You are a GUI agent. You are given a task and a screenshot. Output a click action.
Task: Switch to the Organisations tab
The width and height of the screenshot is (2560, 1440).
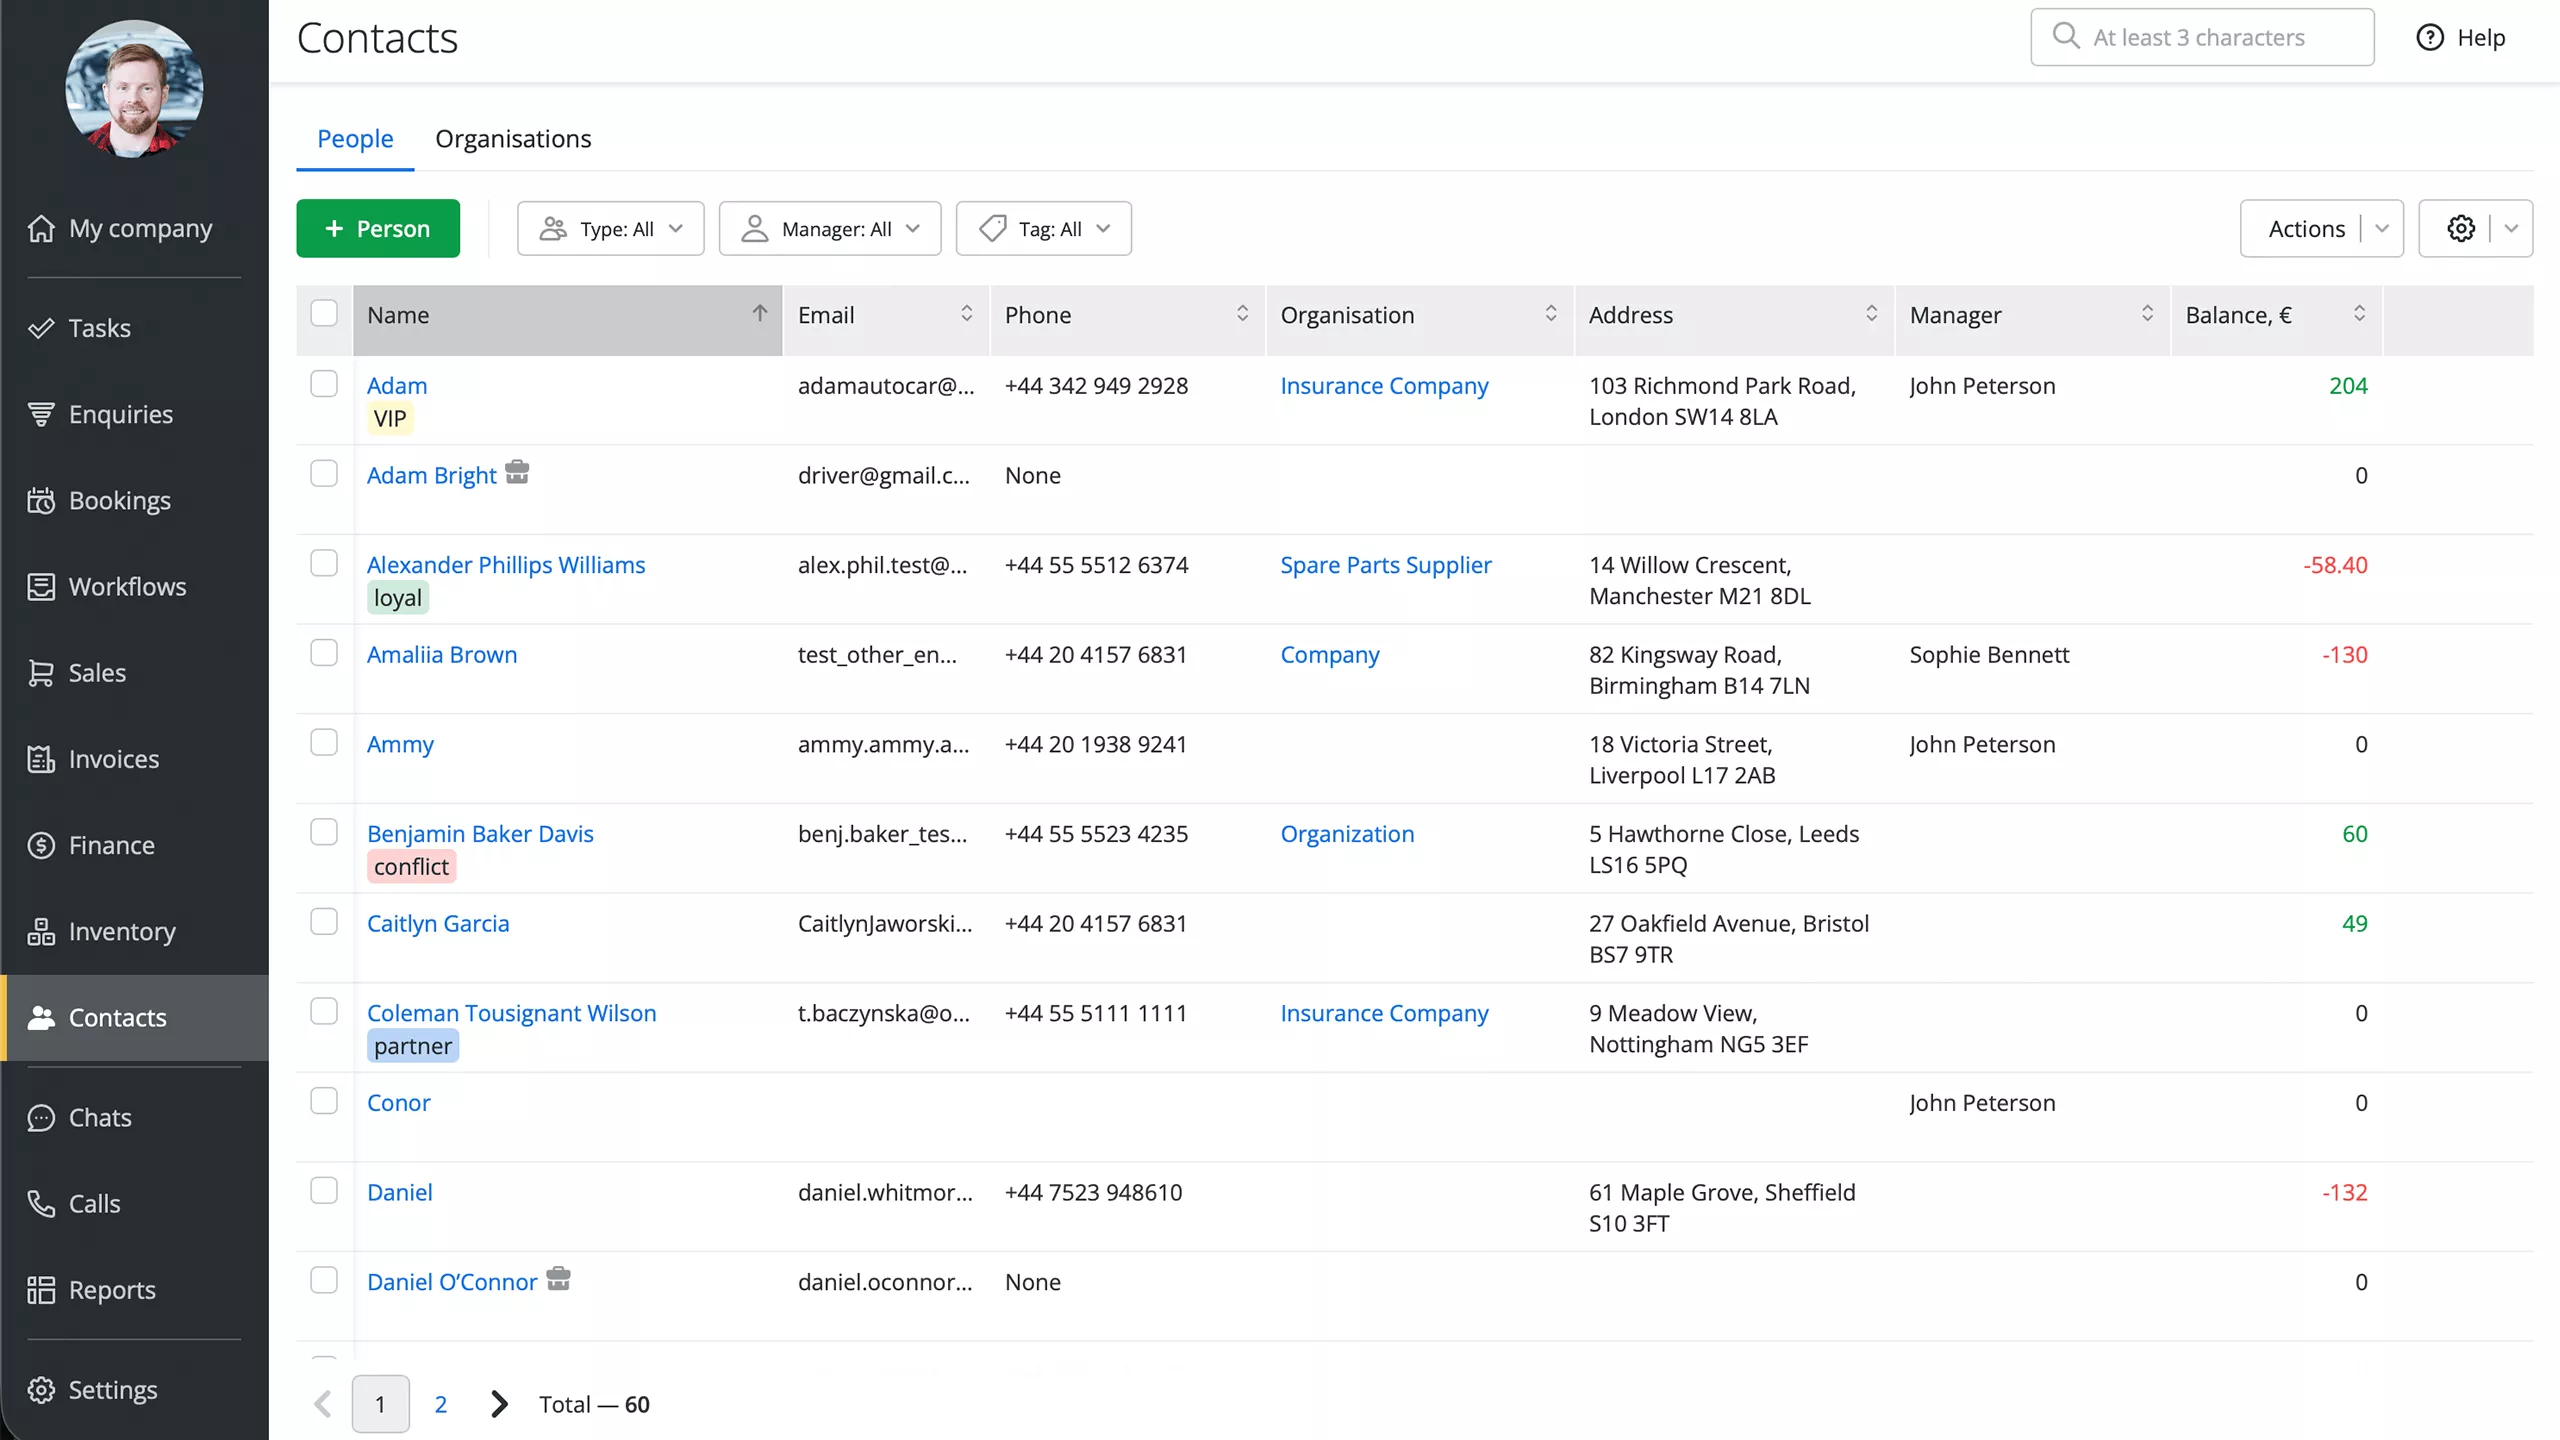(512, 139)
